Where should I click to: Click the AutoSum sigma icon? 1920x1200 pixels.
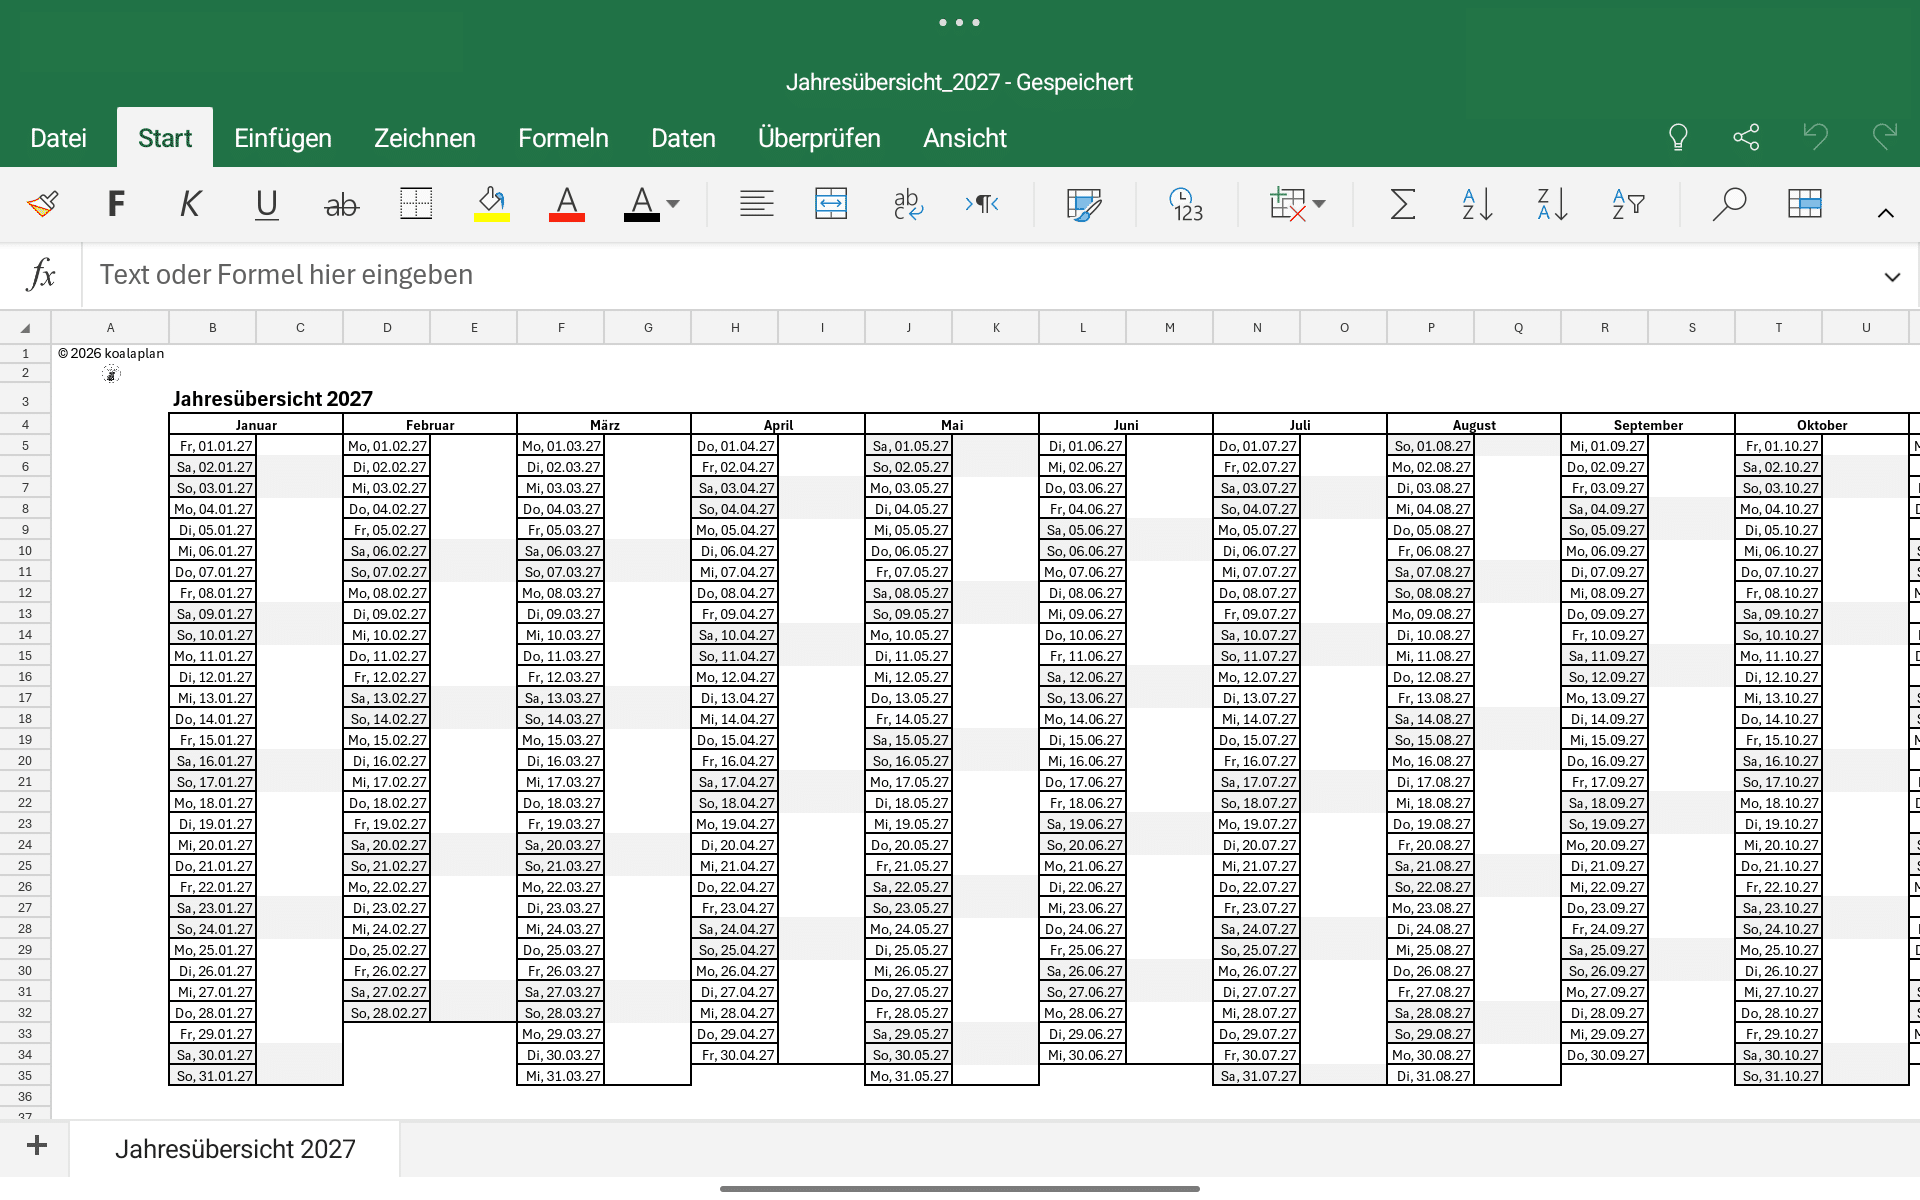[x=1402, y=204]
